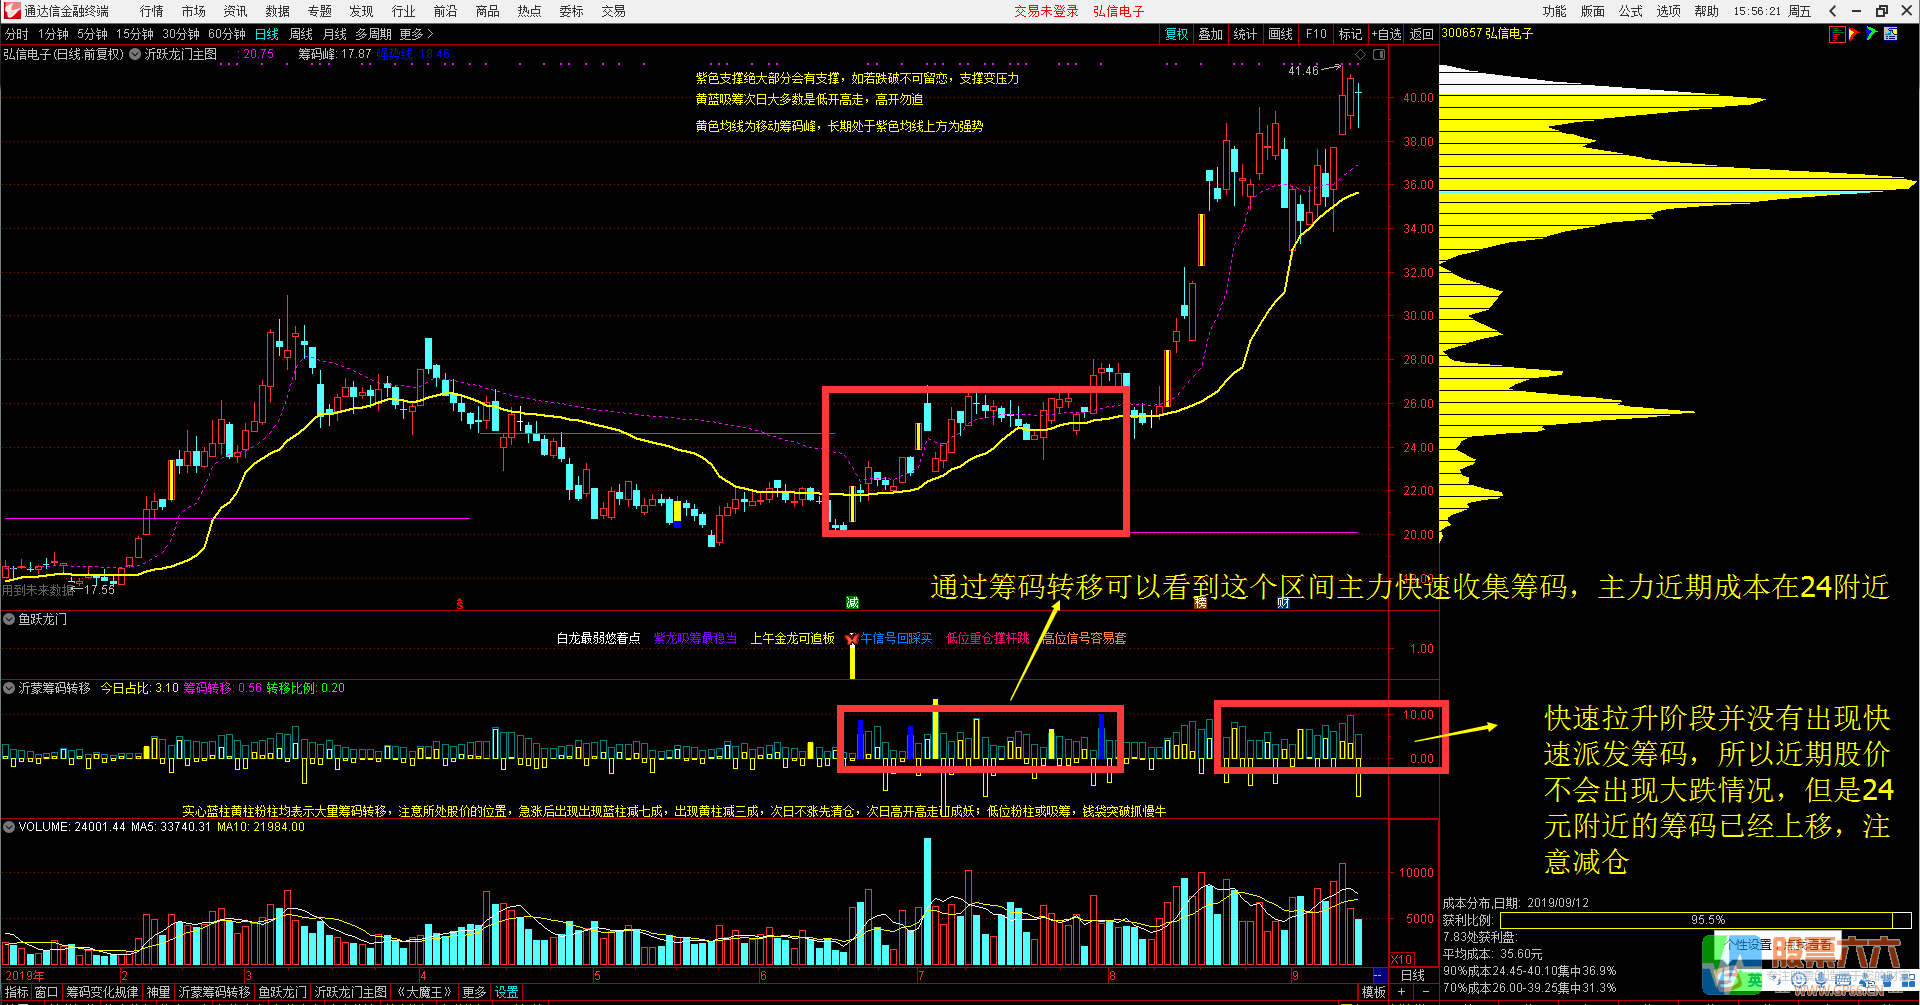Toggle the 沂蒙筹码转移 indicator circle
Image resolution: width=1920 pixels, height=1005 pixels.
pyautogui.click(x=9, y=688)
